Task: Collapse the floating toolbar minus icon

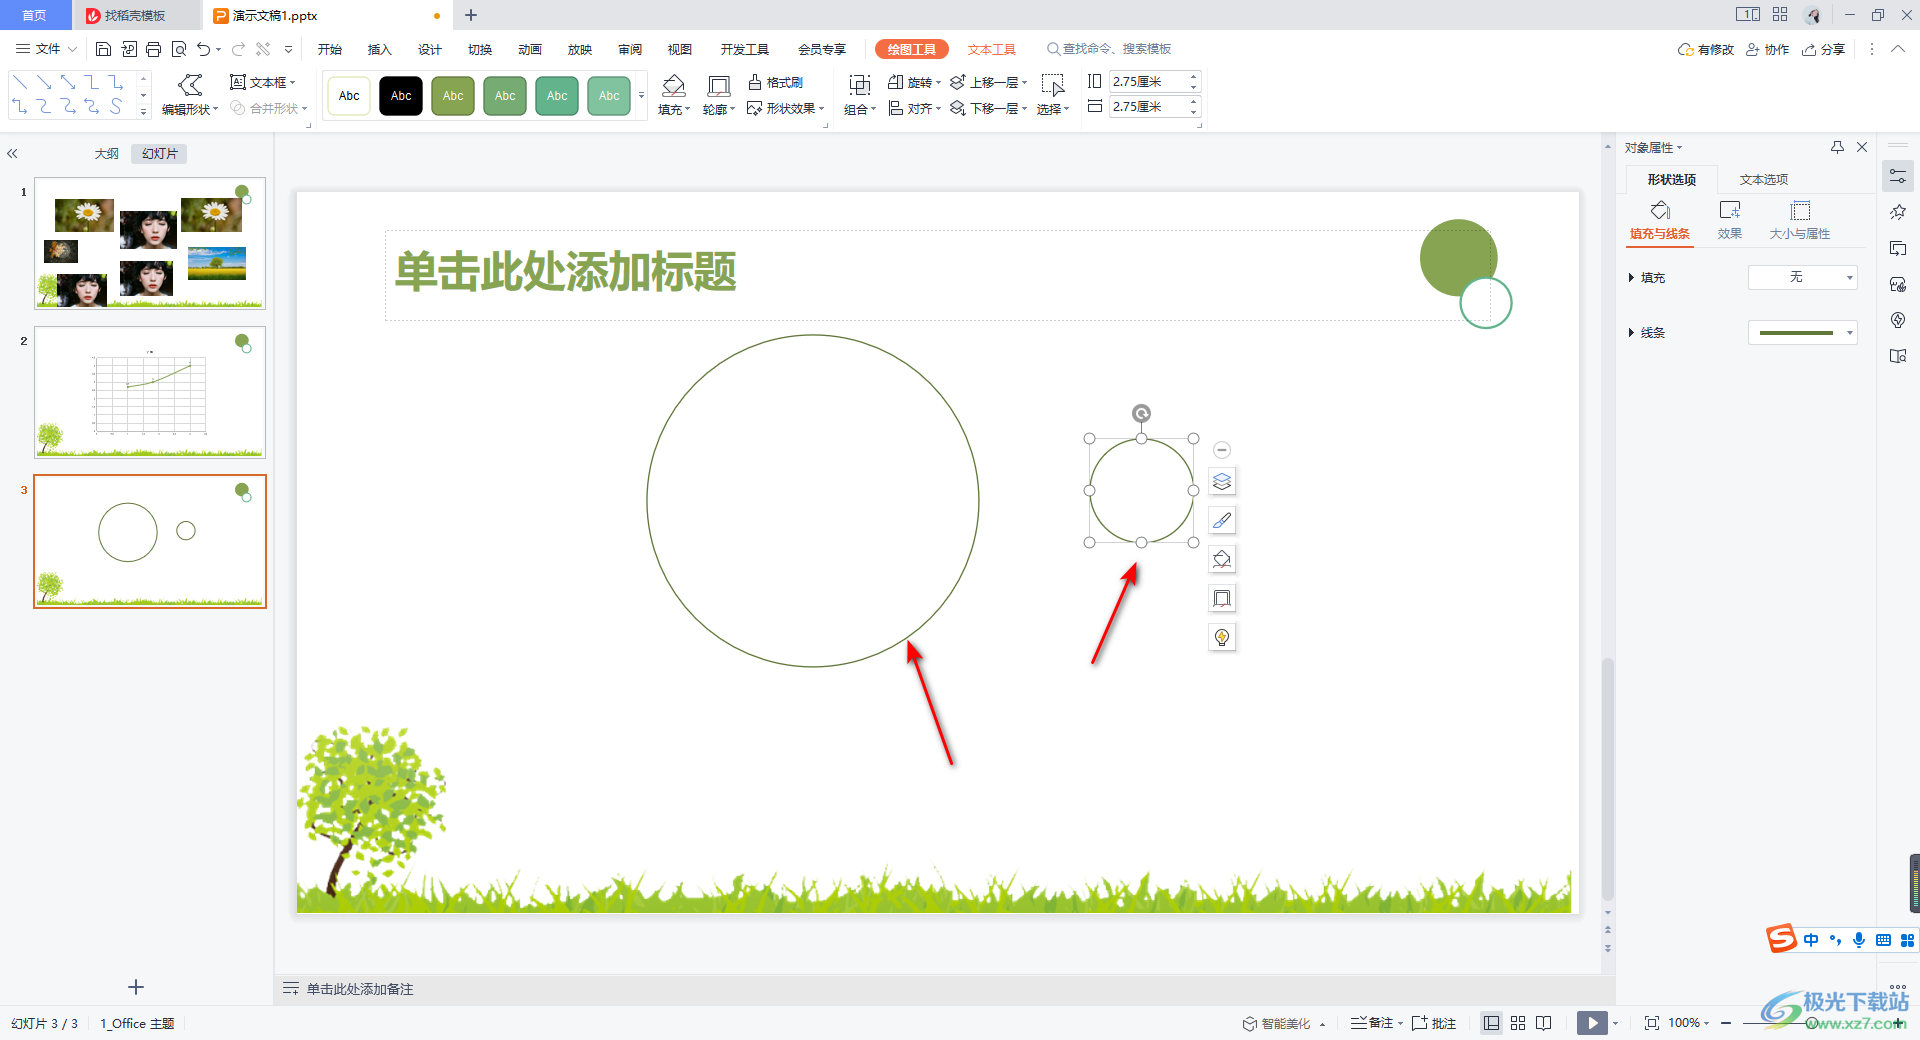Action: tap(1222, 450)
